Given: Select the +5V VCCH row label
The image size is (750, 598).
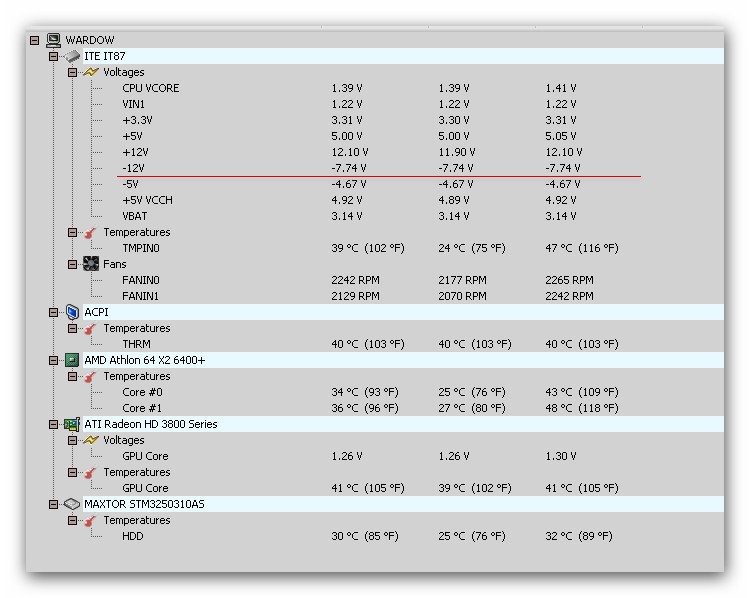Looking at the screenshot, I should tap(147, 200).
